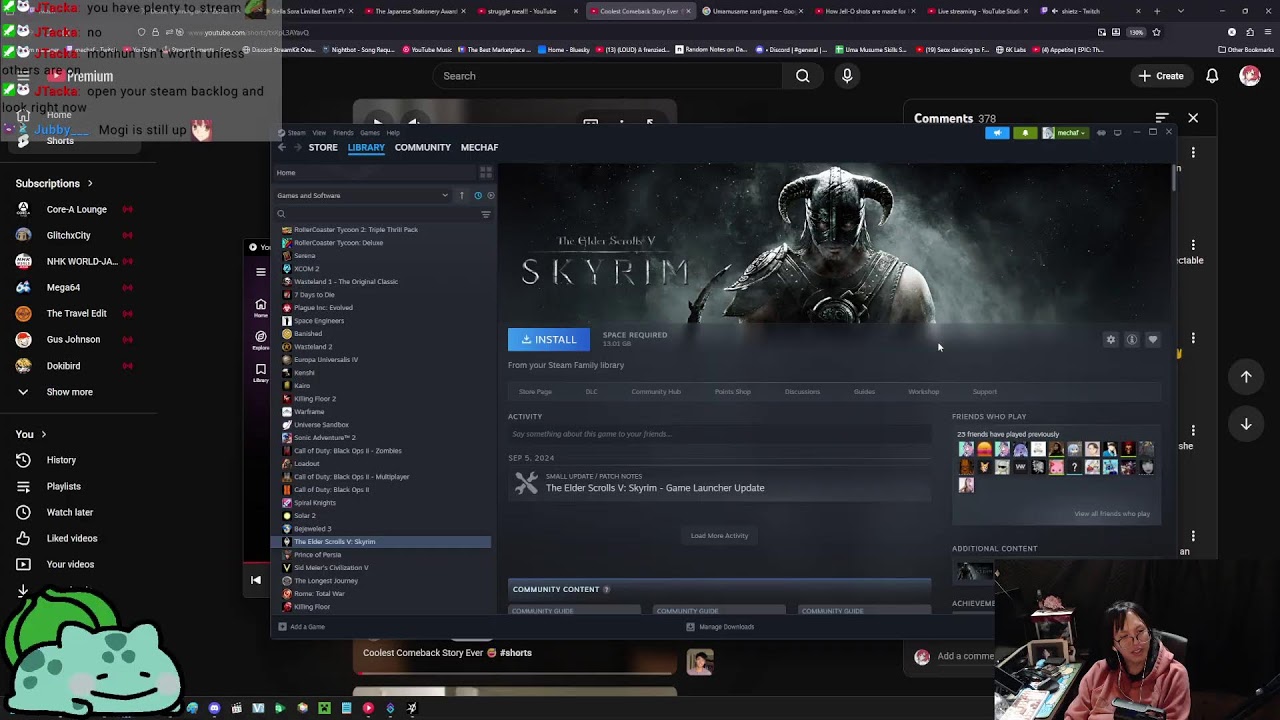The width and height of the screenshot is (1280, 720).
Task: Toggle ready-to-play filter in Steam library
Action: pyautogui.click(x=490, y=195)
